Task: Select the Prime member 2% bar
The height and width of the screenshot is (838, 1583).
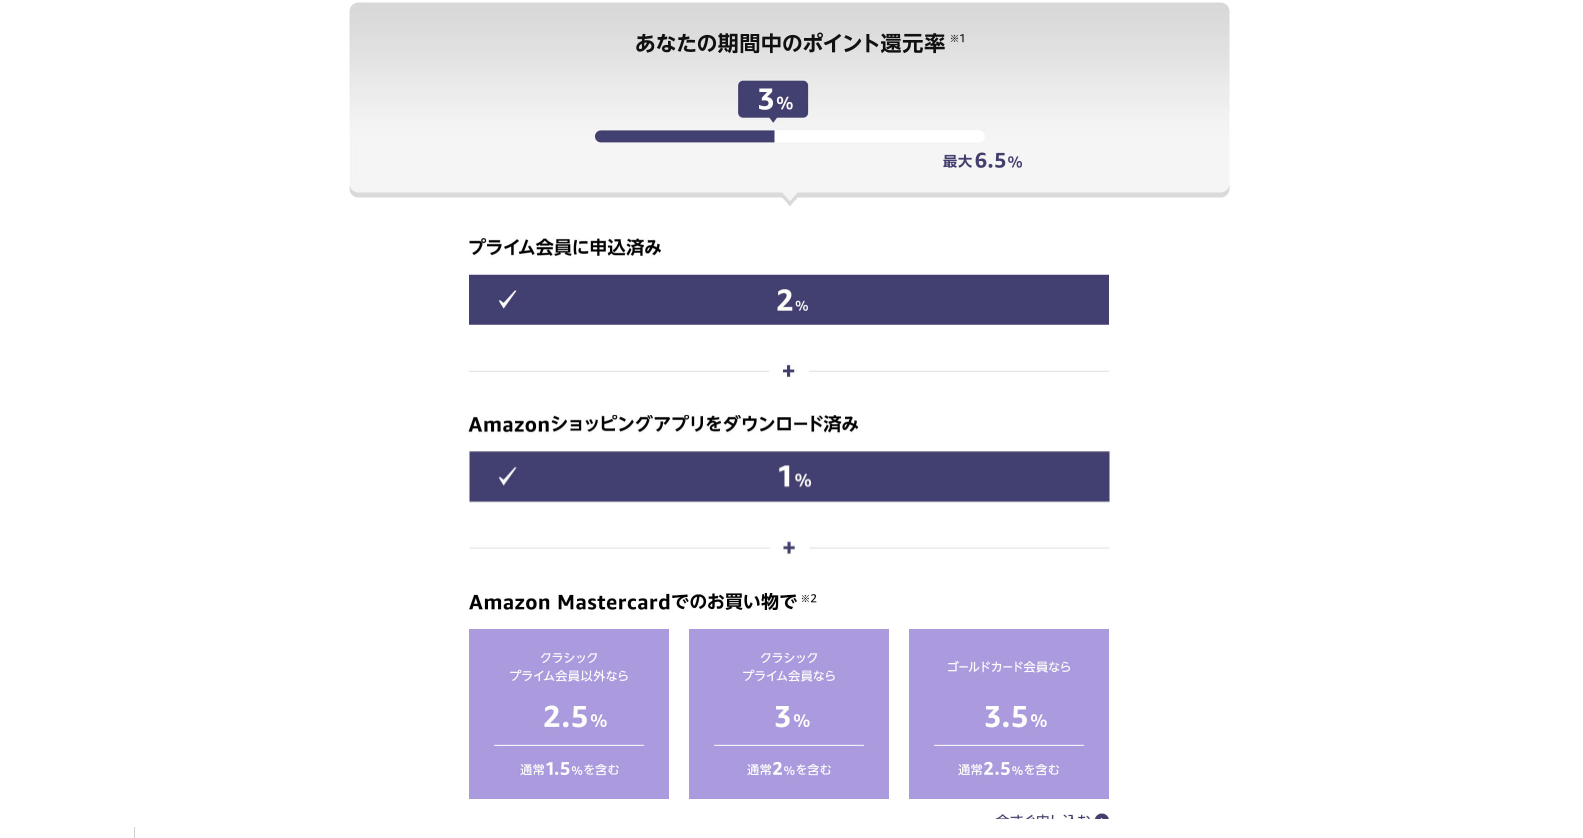Action: click(x=789, y=300)
